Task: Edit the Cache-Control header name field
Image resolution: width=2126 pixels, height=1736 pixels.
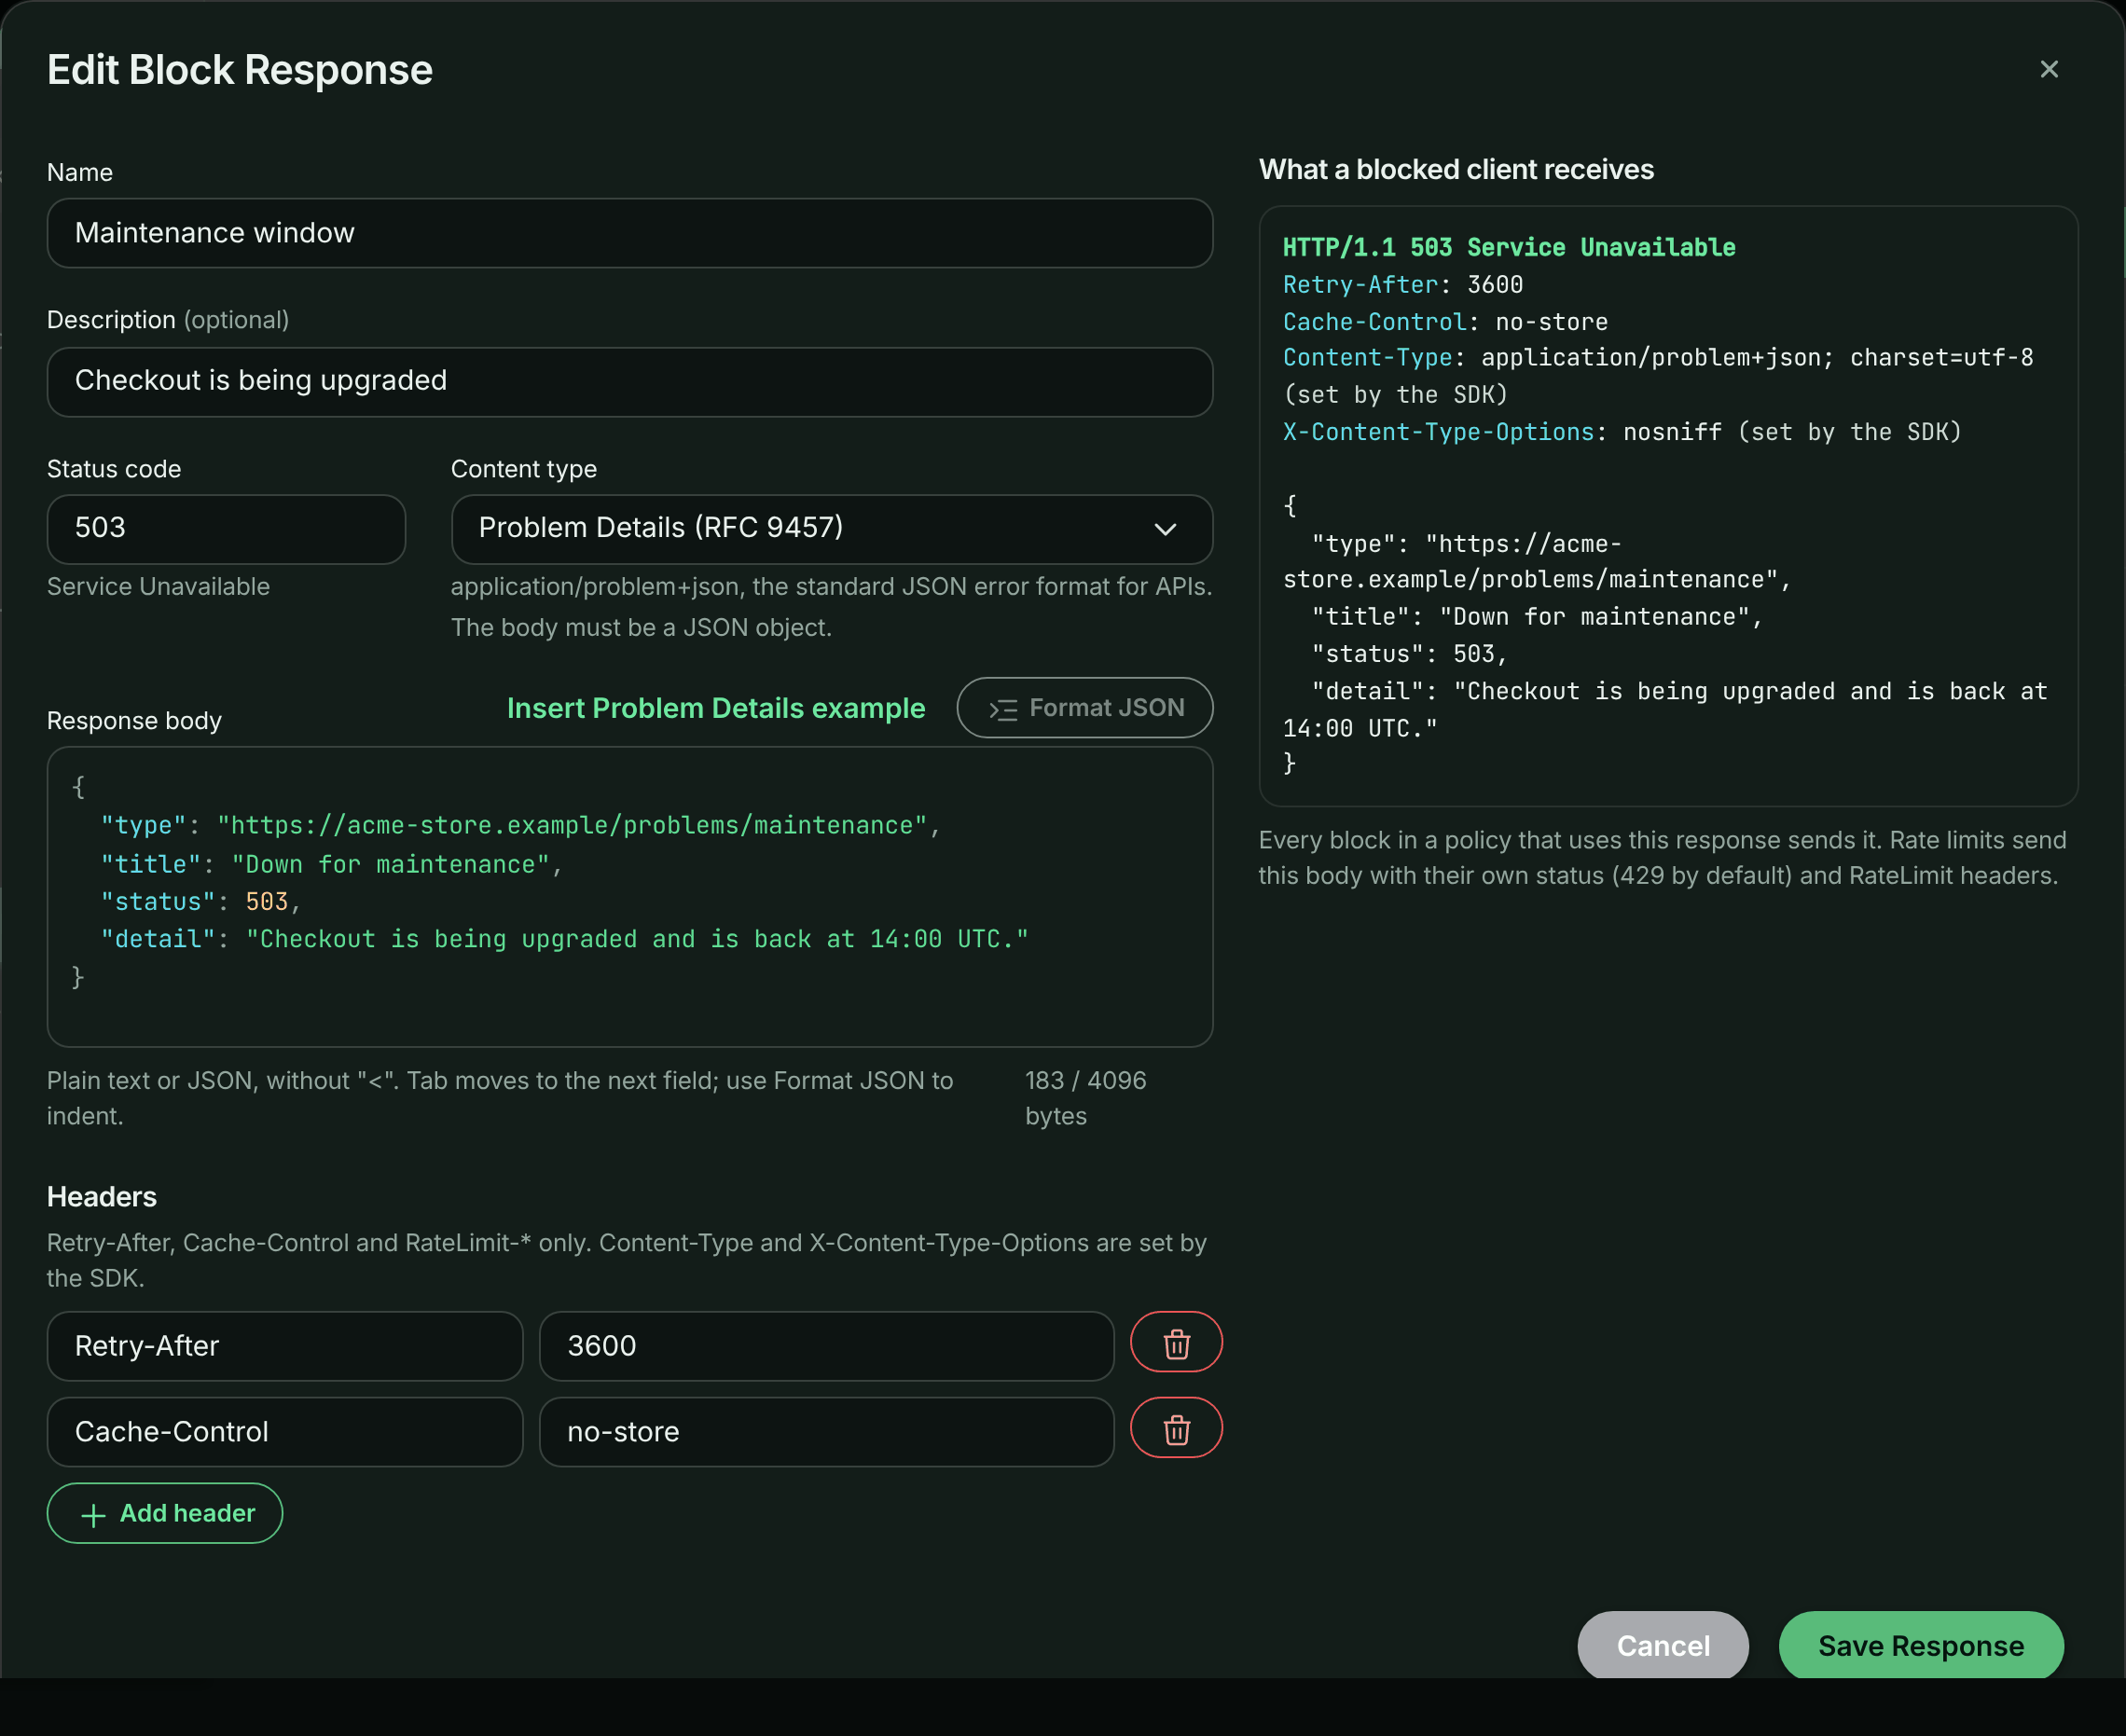Action: point(285,1432)
